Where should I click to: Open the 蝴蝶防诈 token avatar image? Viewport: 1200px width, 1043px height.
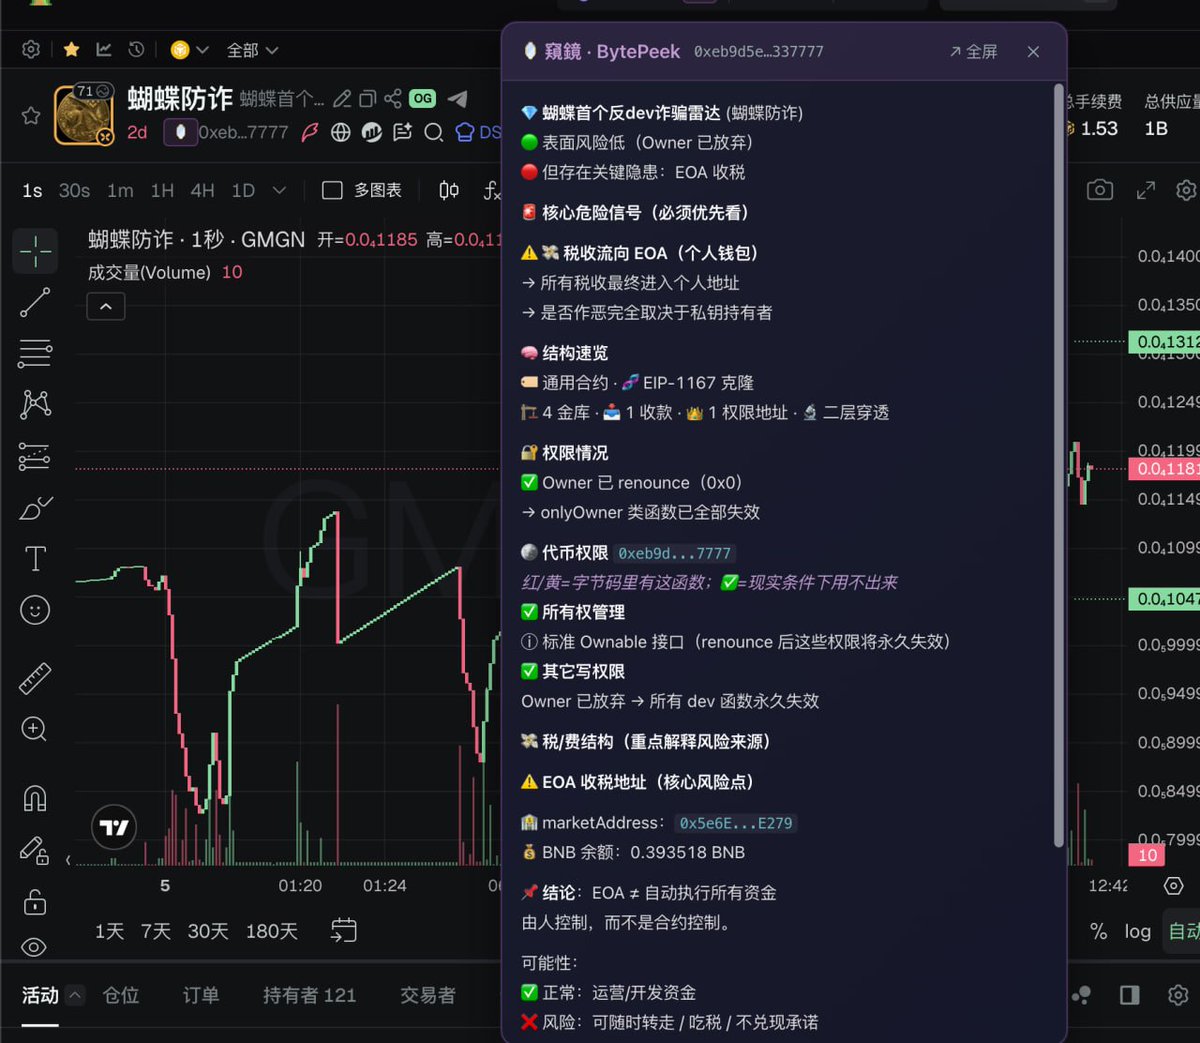click(84, 114)
